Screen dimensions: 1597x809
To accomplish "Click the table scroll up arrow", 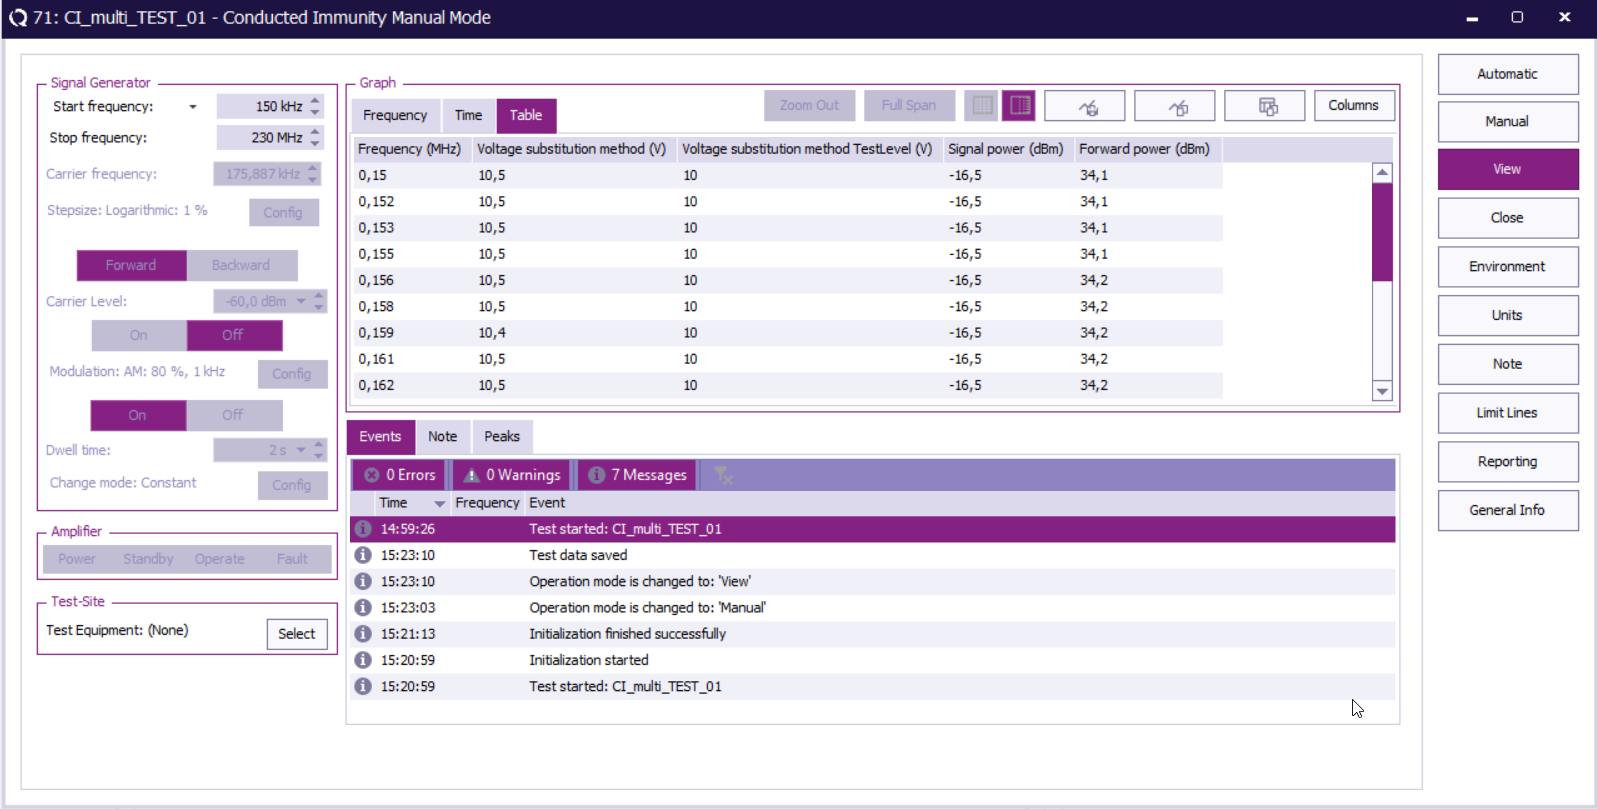I will (1383, 173).
